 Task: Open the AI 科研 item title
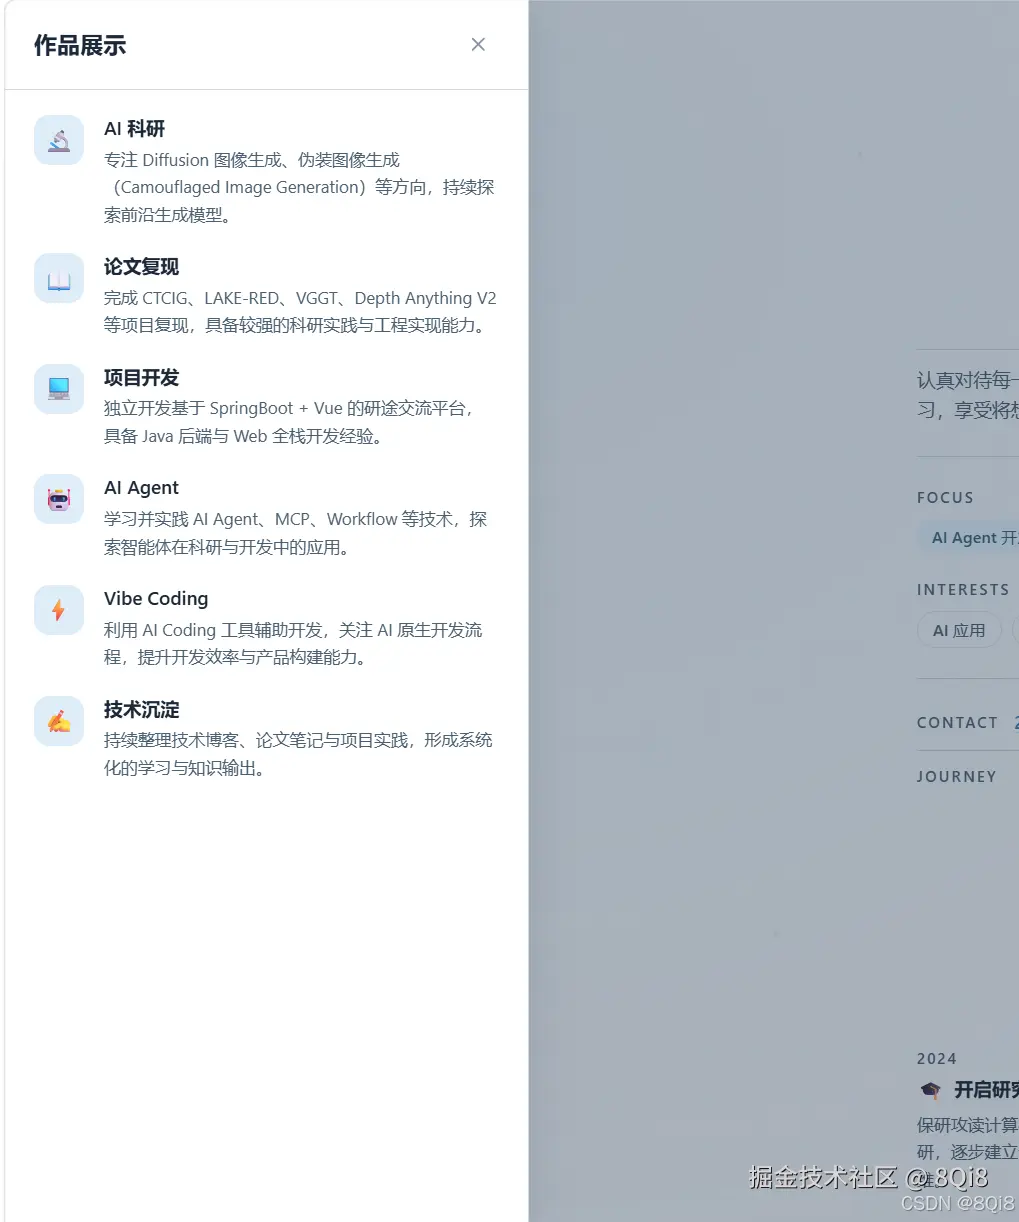(x=134, y=129)
